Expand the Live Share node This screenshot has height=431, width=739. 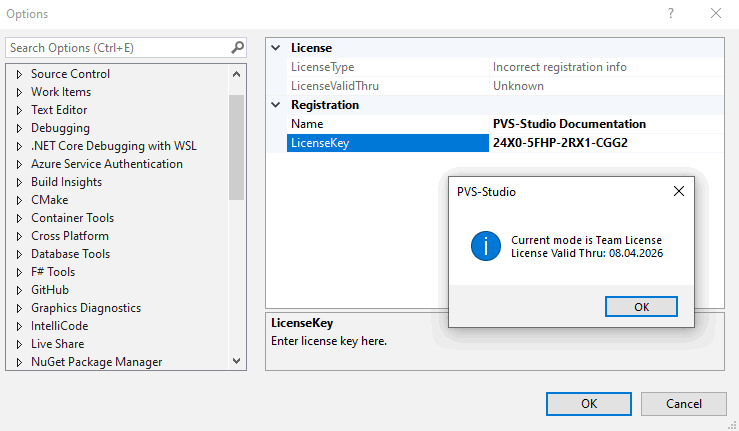click(x=19, y=344)
